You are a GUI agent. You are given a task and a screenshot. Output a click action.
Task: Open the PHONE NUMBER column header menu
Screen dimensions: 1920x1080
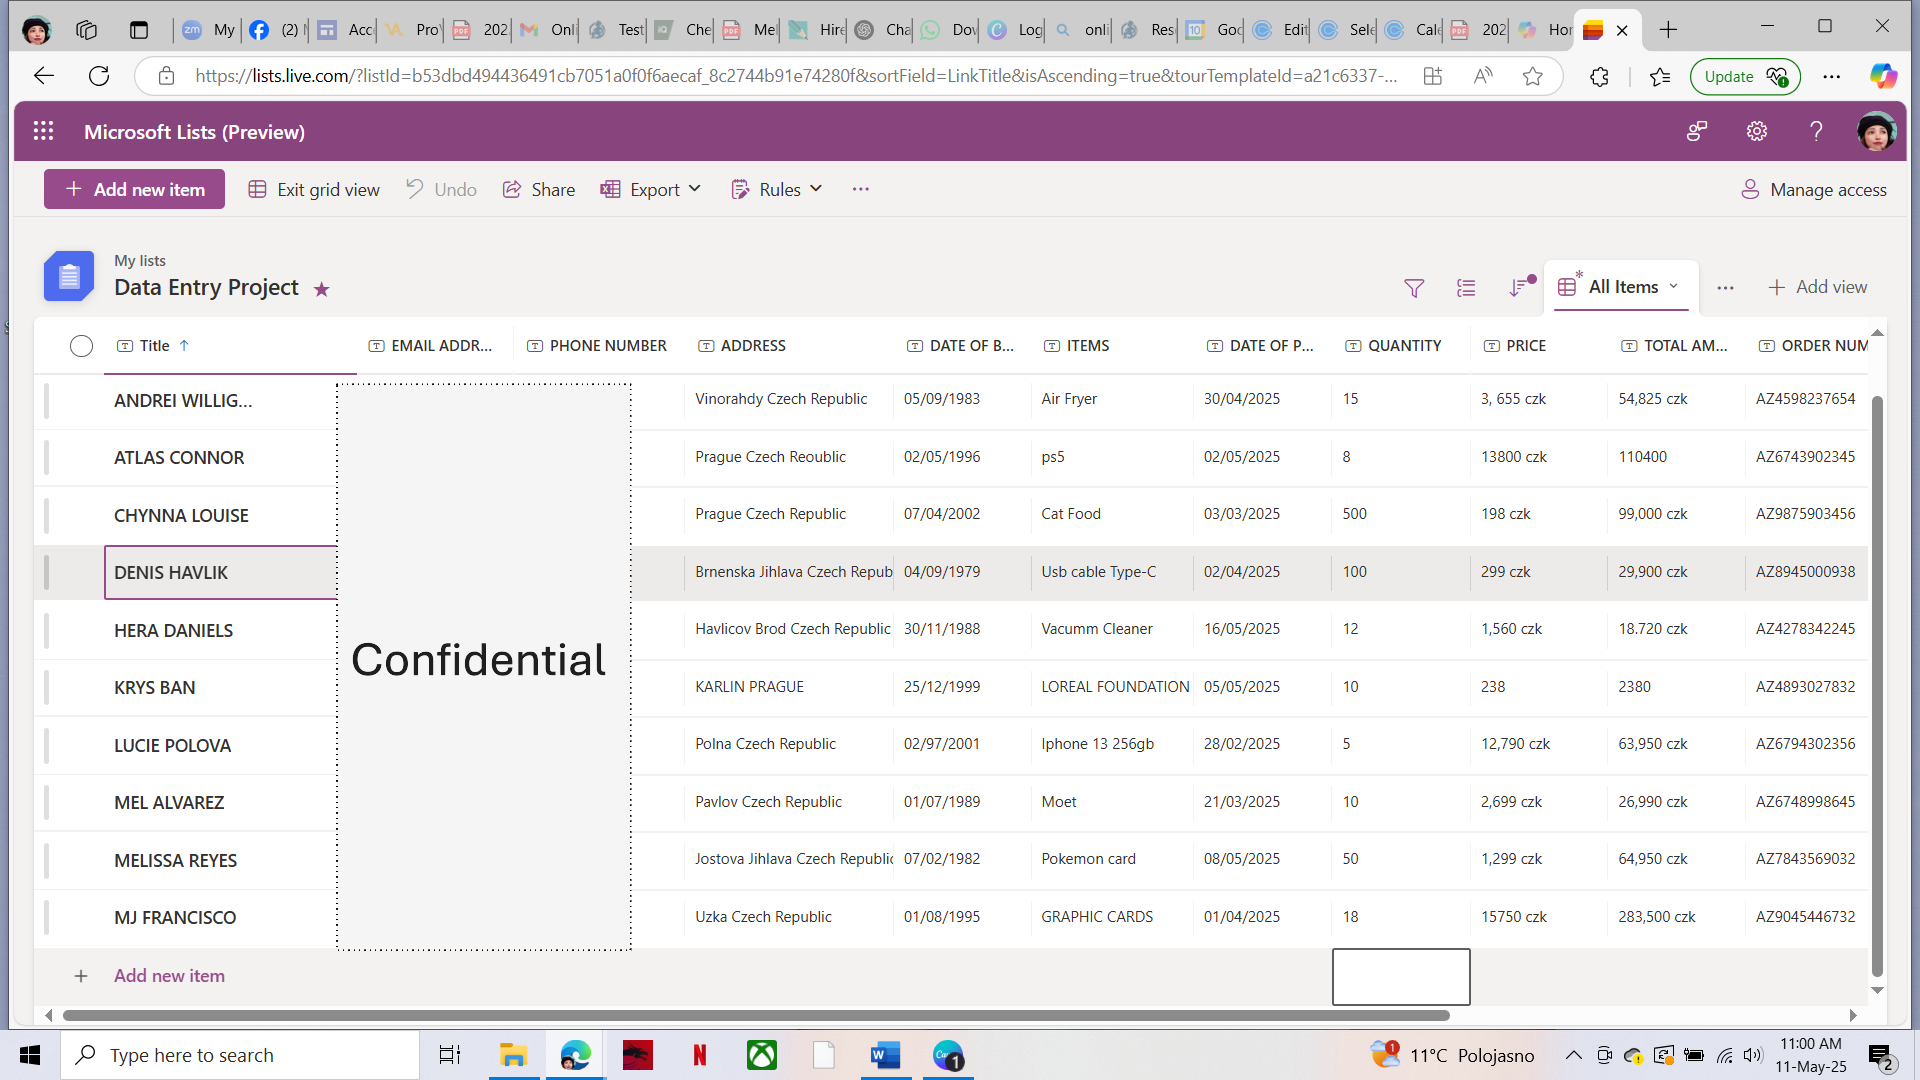coord(596,346)
